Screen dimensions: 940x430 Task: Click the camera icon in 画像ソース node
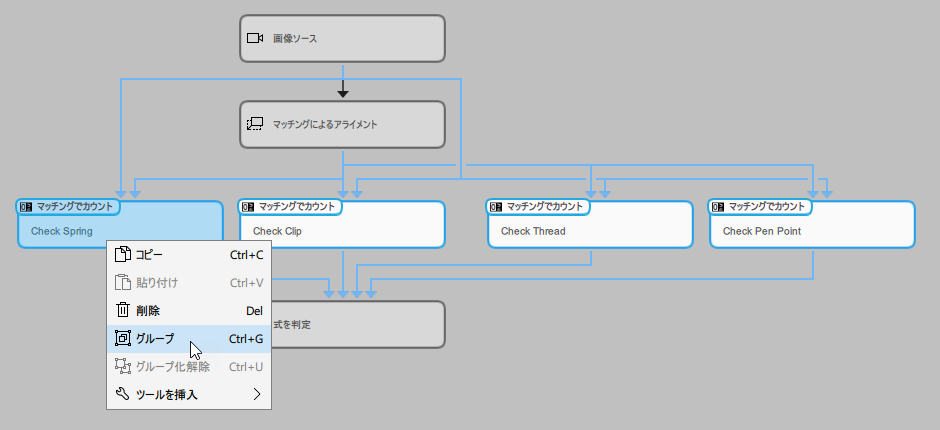(255, 38)
